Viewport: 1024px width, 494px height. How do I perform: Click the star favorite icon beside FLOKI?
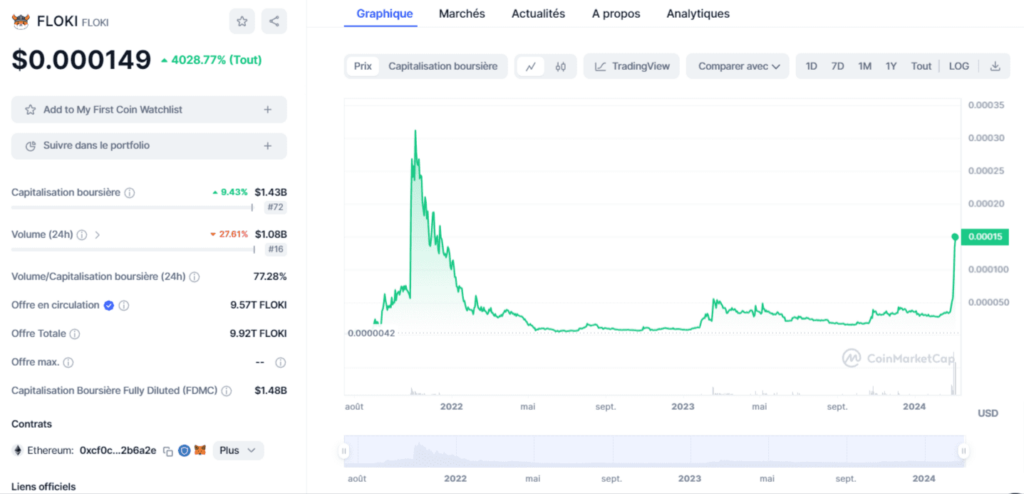point(241,21)
